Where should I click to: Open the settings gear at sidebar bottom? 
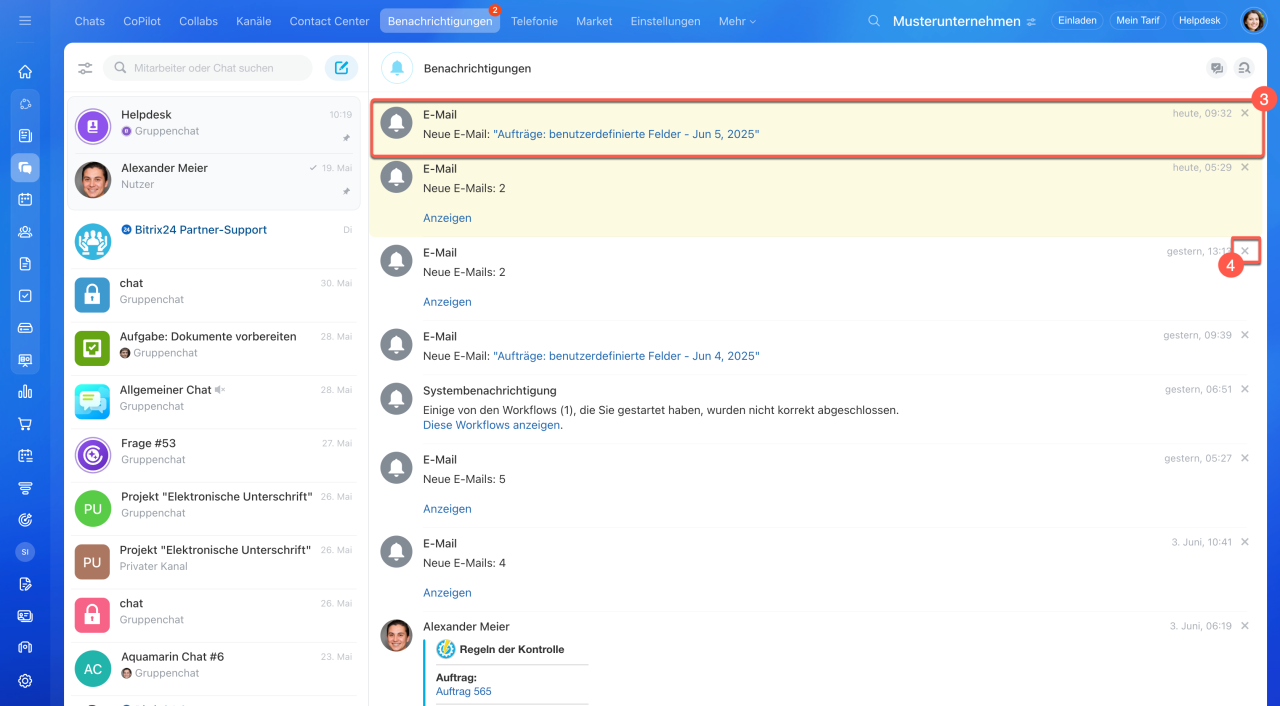25,680
